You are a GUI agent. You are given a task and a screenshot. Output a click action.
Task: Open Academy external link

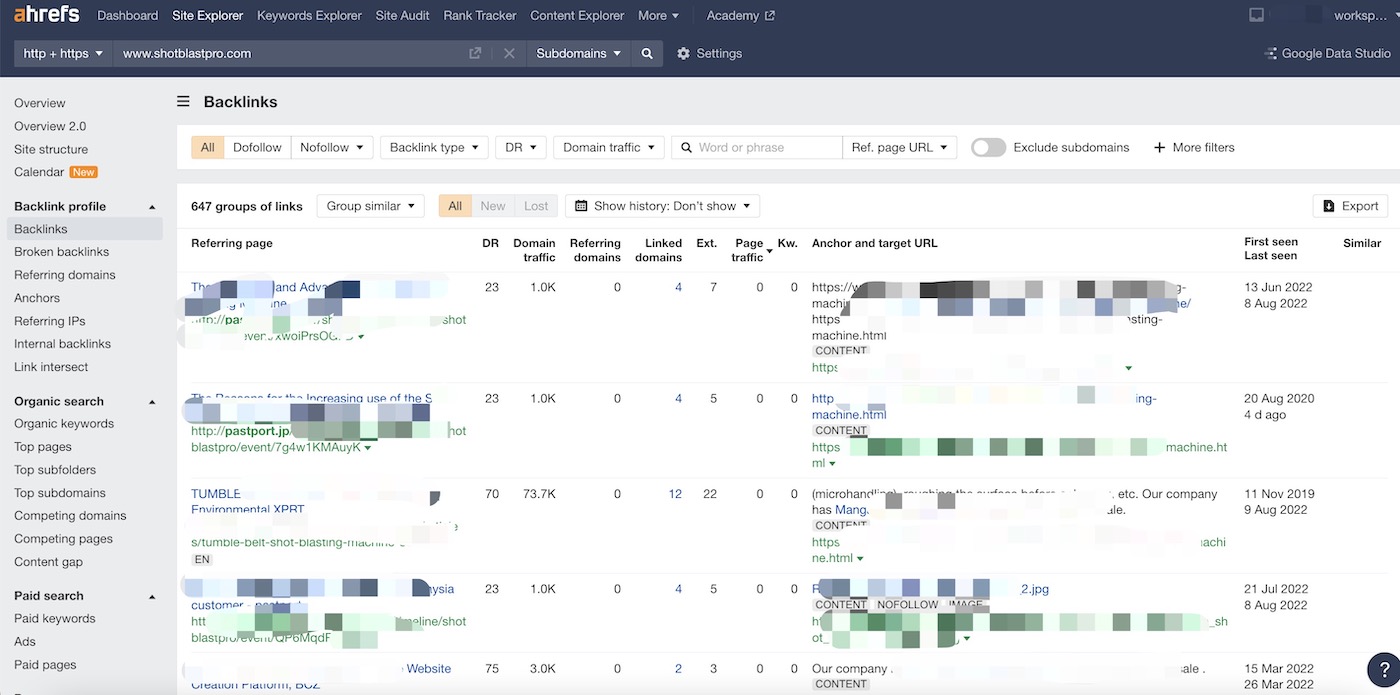point(740,15)
